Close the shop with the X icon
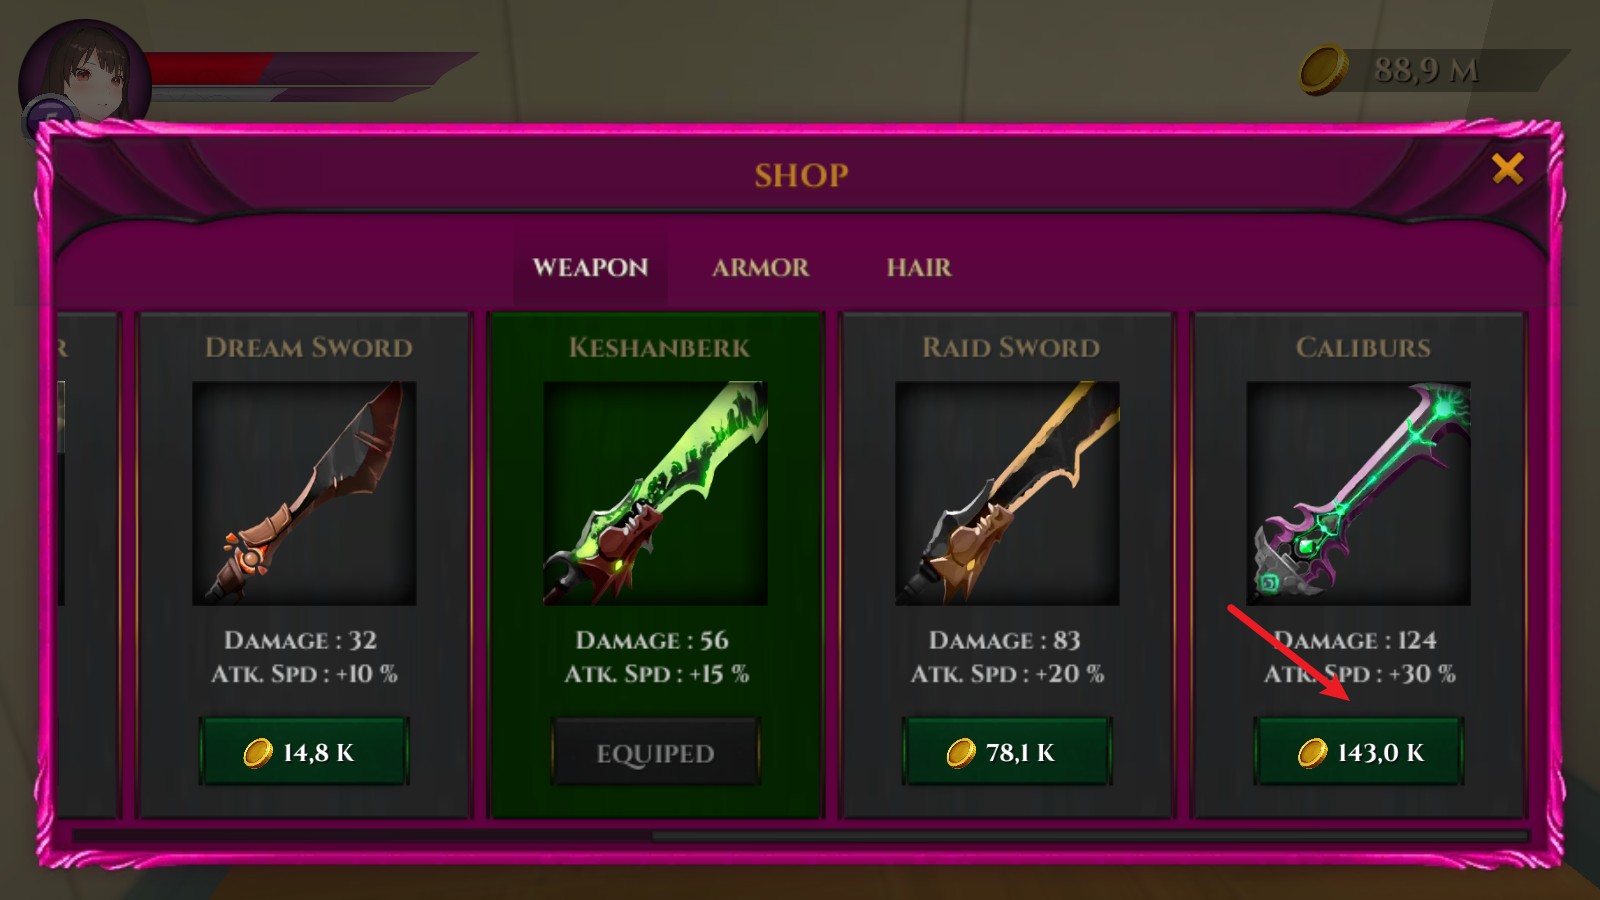 click(x=1507, y=168)
